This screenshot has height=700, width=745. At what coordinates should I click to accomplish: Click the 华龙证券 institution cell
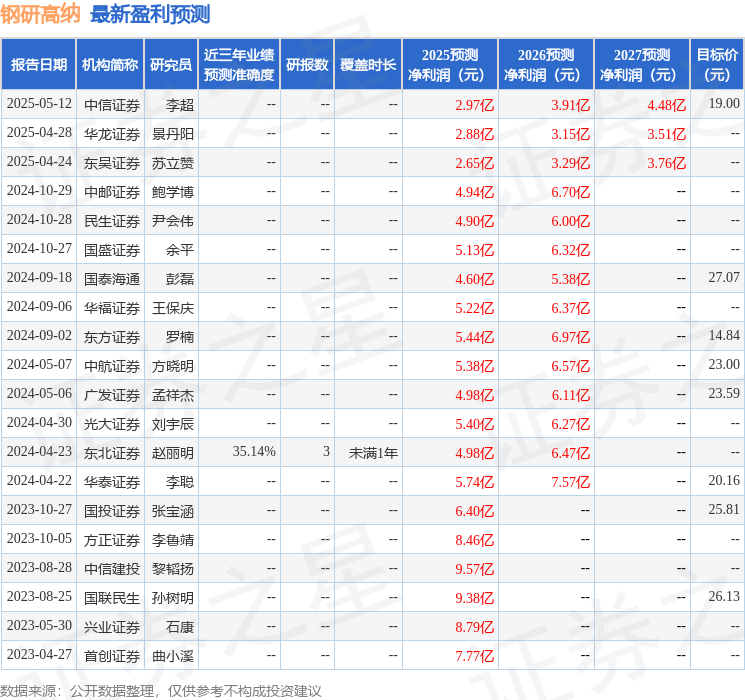[112, 134]
